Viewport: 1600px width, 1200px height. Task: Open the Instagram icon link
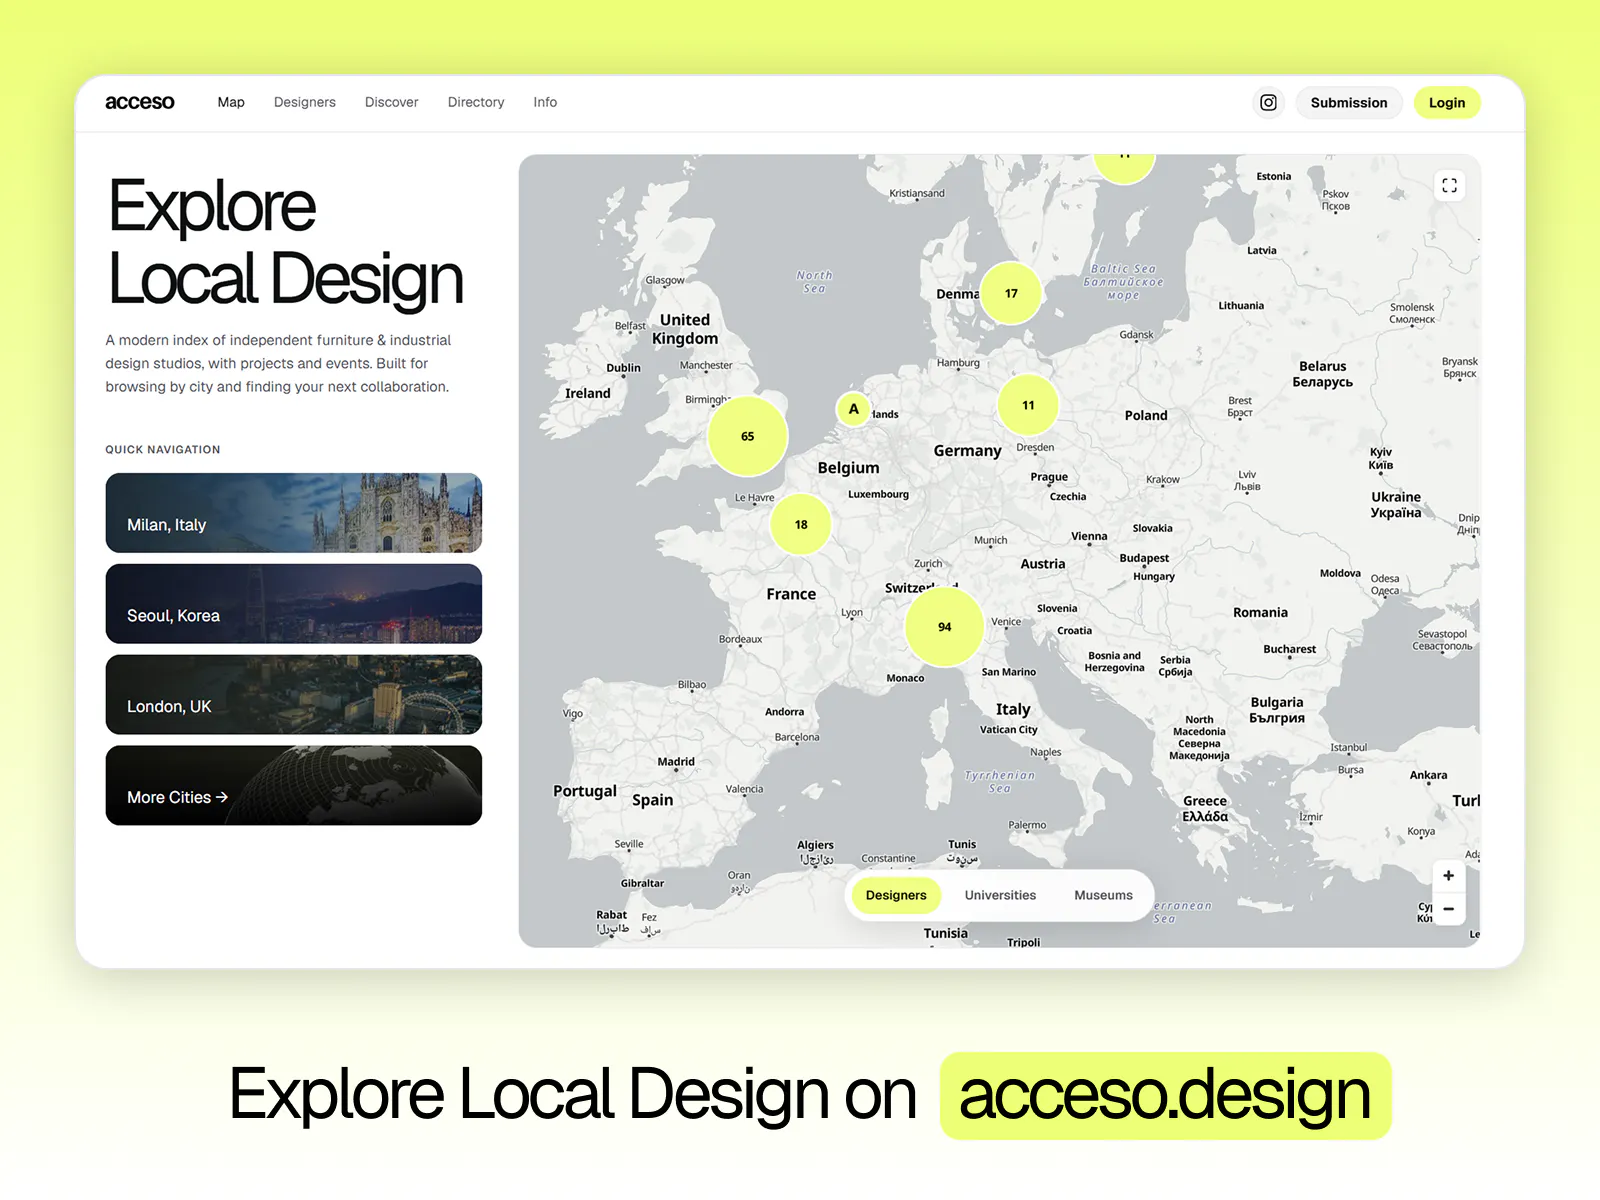click(1268, 102)
